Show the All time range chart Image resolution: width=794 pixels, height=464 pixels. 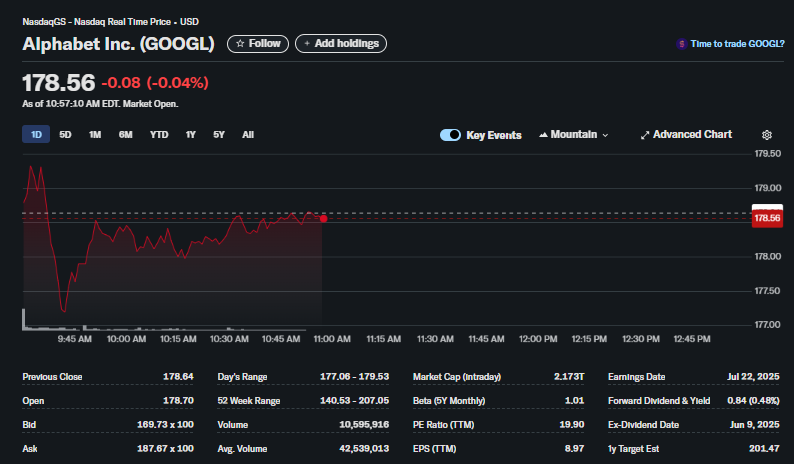coord(248,134)
